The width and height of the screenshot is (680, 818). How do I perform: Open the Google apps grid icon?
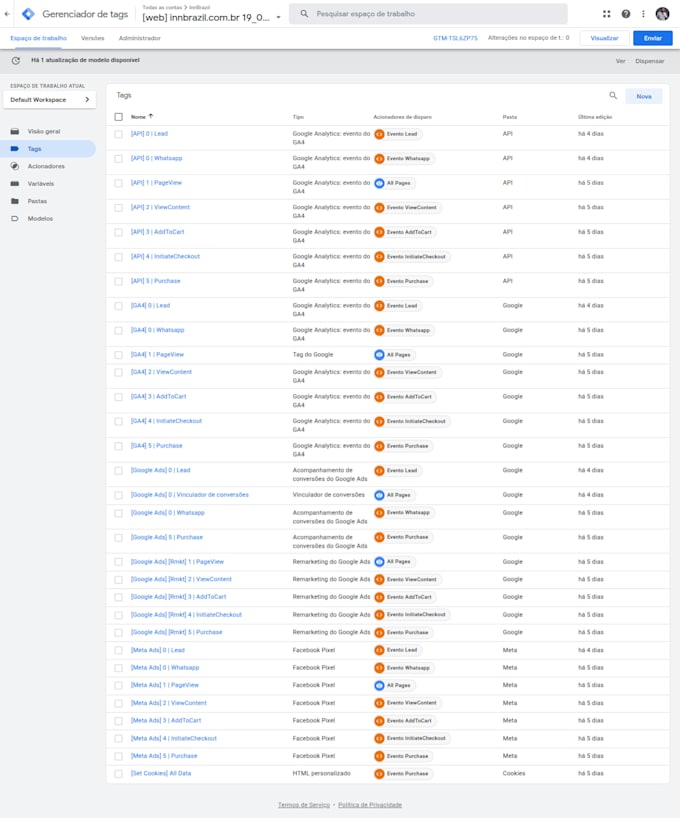pos(606,14)
